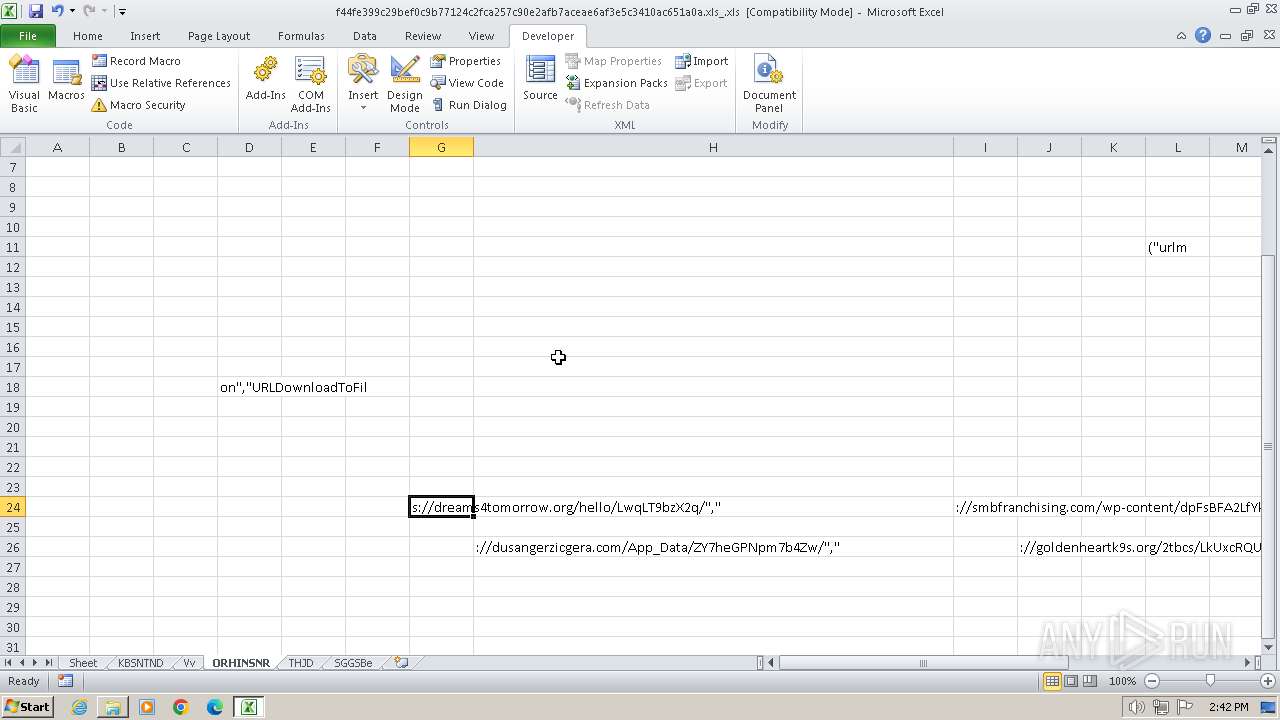Toggle Design Mode
This screenshot has height=720, width=1280.
pos(405,84)
